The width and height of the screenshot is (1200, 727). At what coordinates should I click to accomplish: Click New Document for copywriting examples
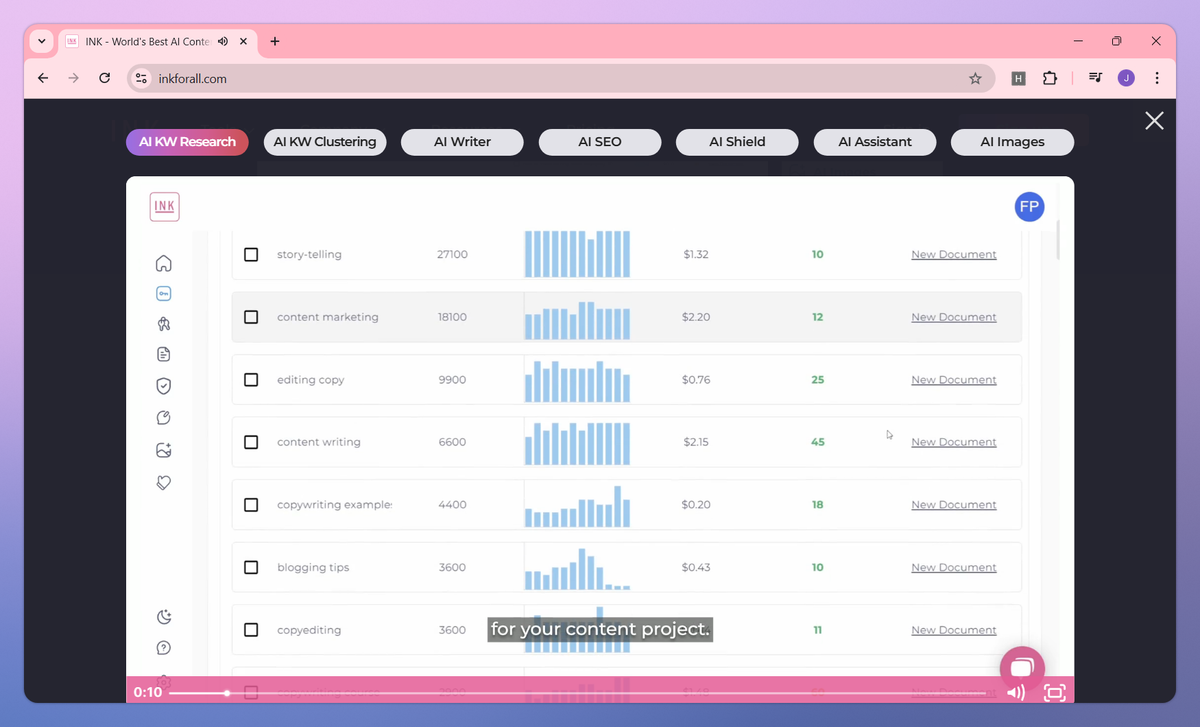click(x=953, y=505)
